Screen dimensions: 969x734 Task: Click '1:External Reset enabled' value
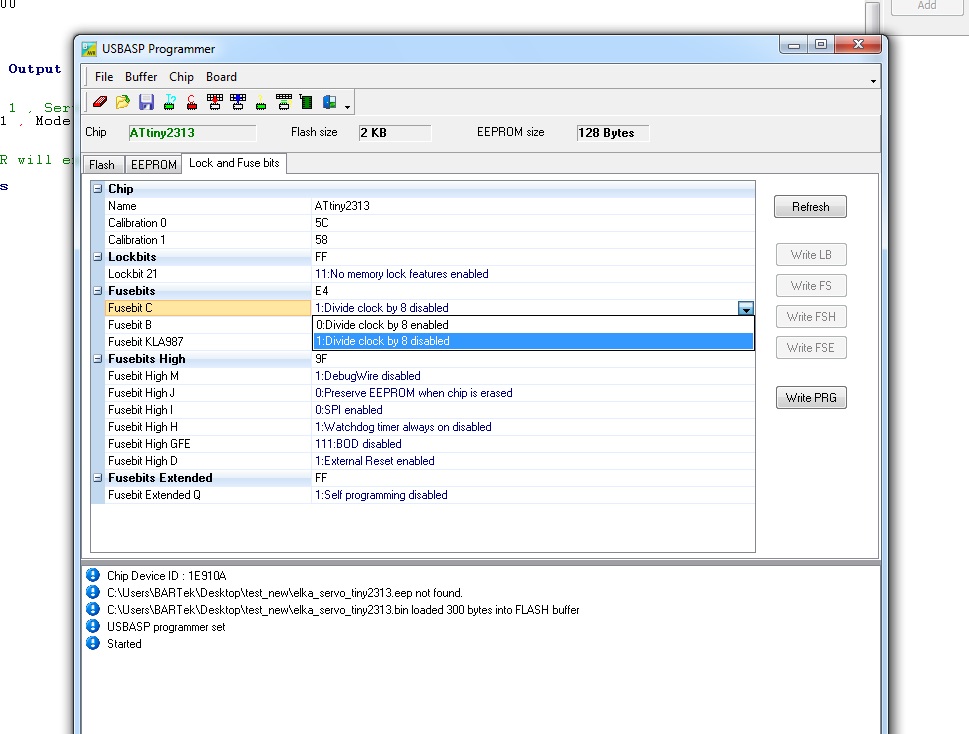point(374,461)
